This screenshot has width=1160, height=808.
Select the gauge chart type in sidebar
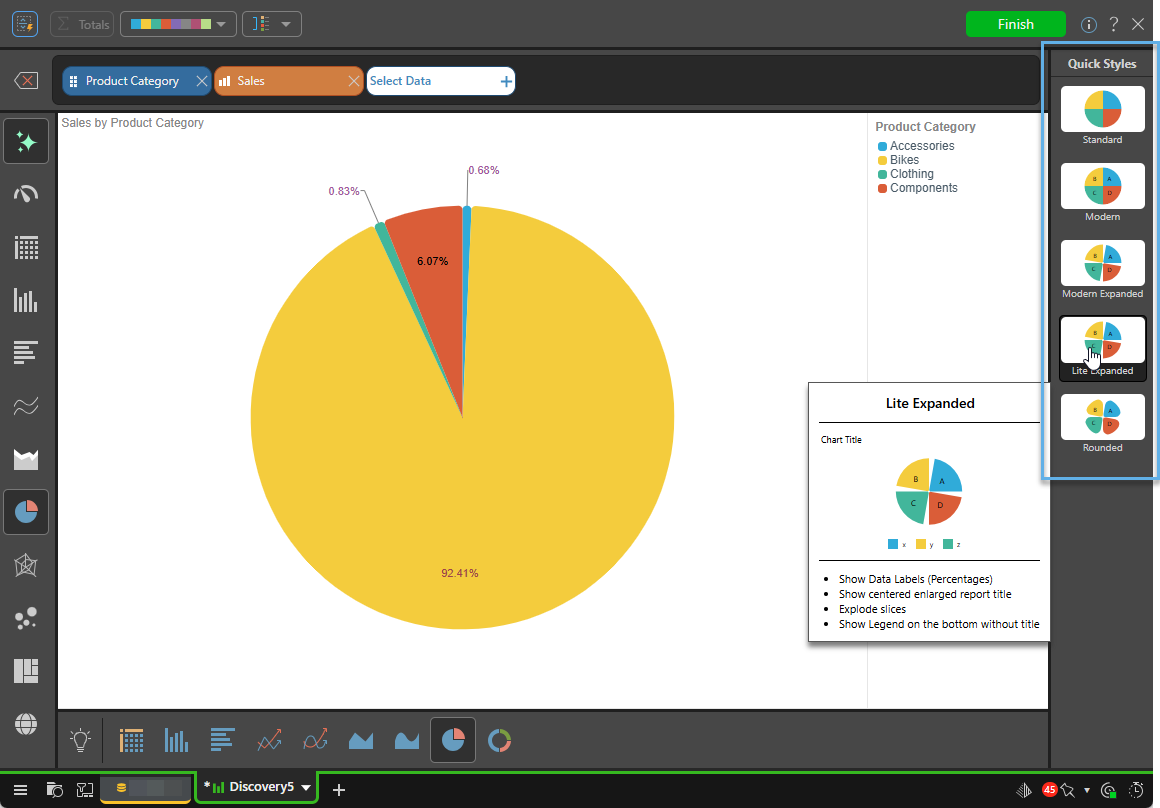coord(26,193)
